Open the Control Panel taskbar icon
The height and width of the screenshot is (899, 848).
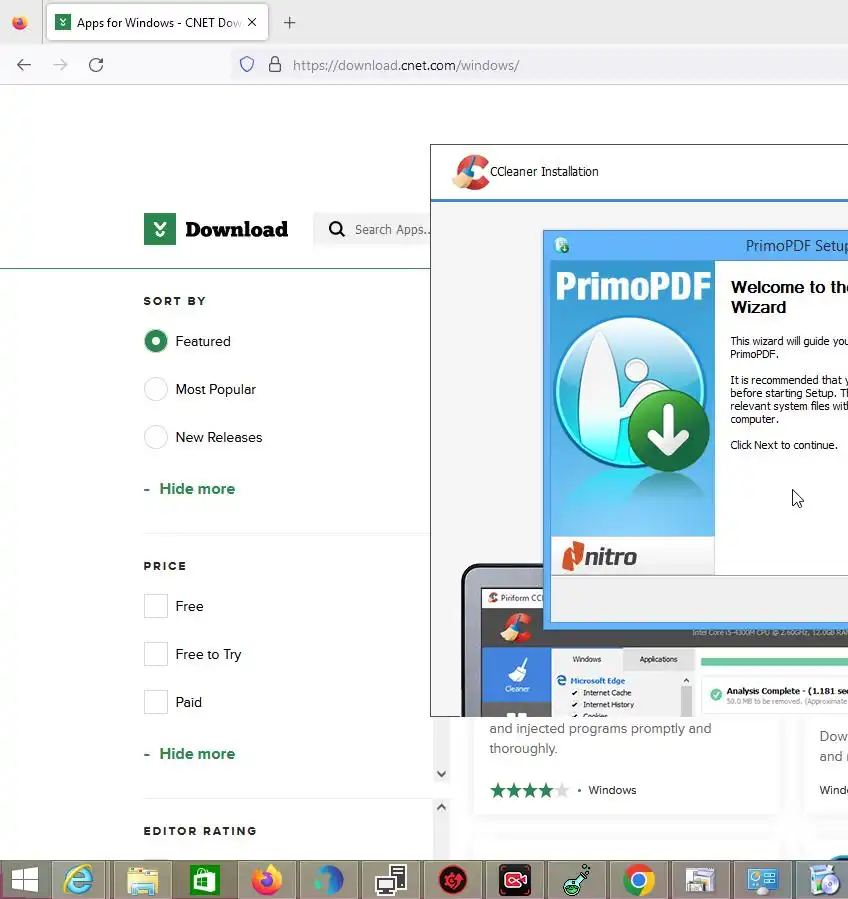(763, 880)
